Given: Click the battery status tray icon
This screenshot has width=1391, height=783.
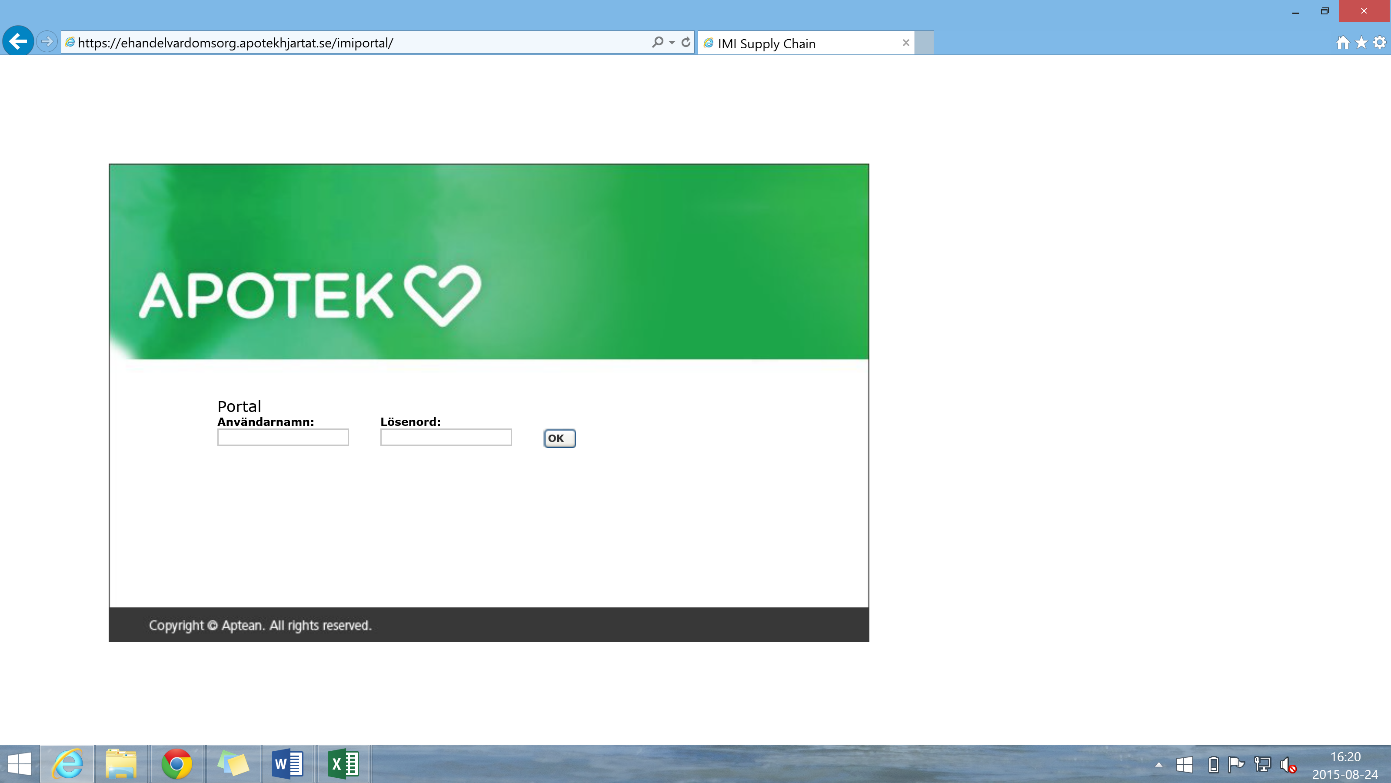Looking at the screenshot, I should [x=1213, y=765].
